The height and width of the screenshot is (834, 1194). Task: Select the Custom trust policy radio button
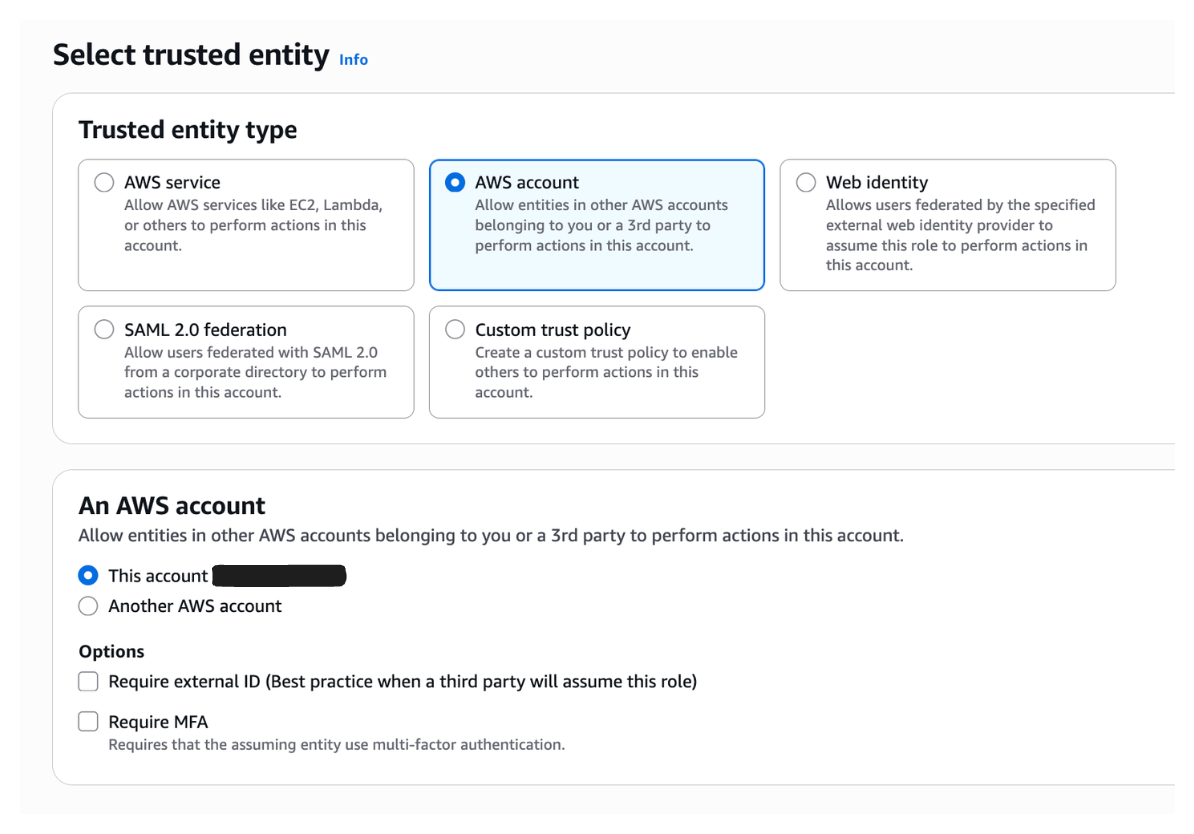(455, 329)
